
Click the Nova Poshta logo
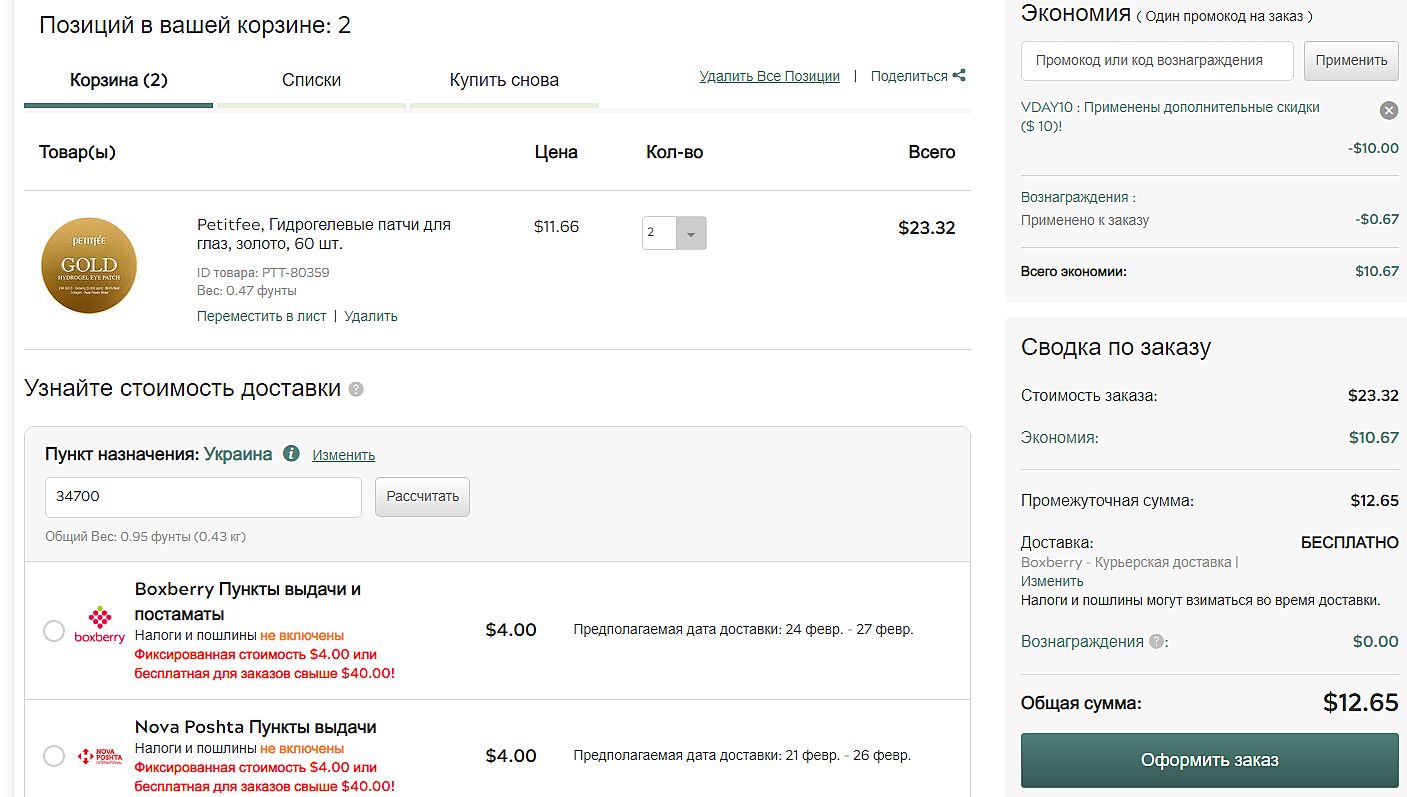coord(100,756)
